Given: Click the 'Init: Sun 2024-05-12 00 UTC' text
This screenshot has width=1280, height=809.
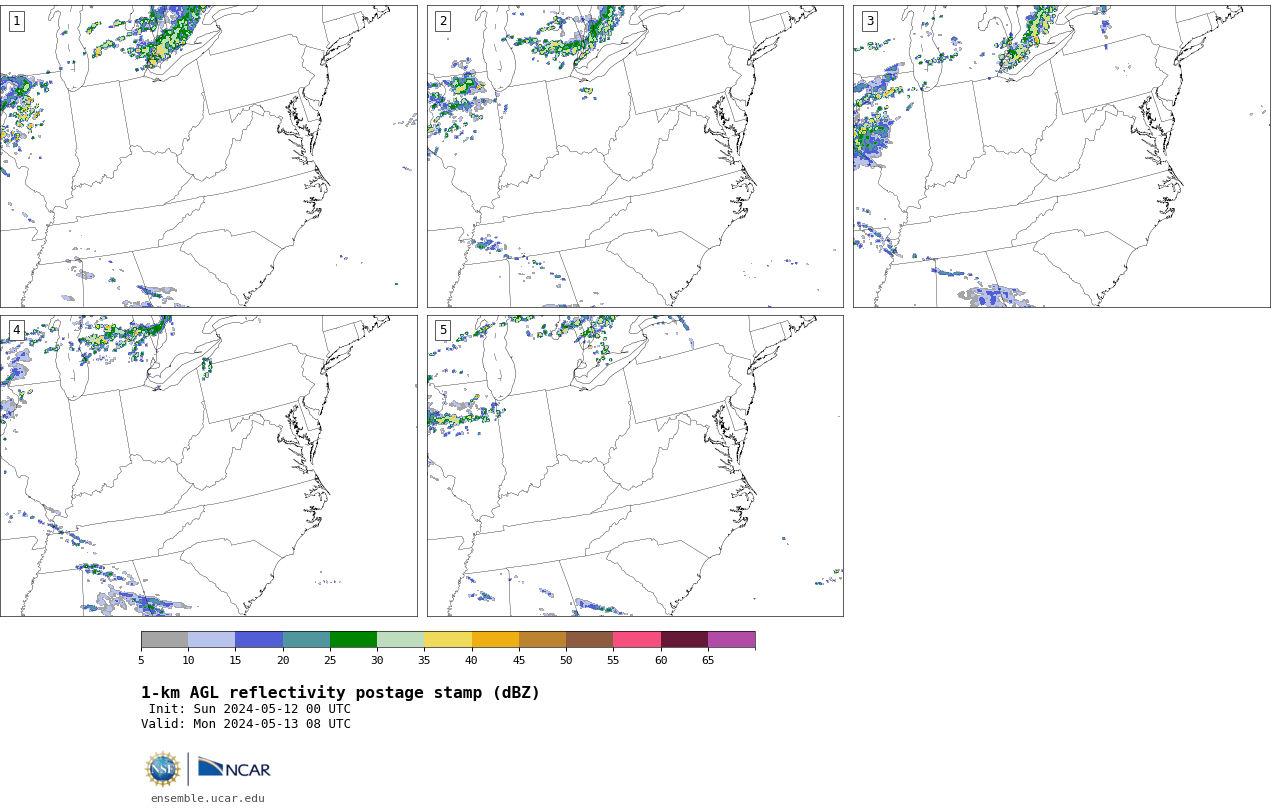Looking at the screenshot, I should tap(250, 709).
